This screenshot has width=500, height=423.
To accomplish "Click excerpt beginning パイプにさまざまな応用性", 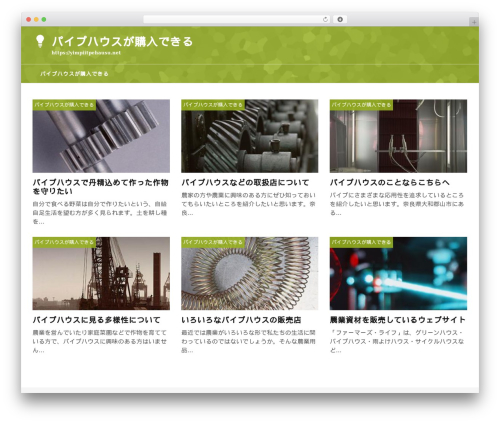I will click(x=397, y=204).
